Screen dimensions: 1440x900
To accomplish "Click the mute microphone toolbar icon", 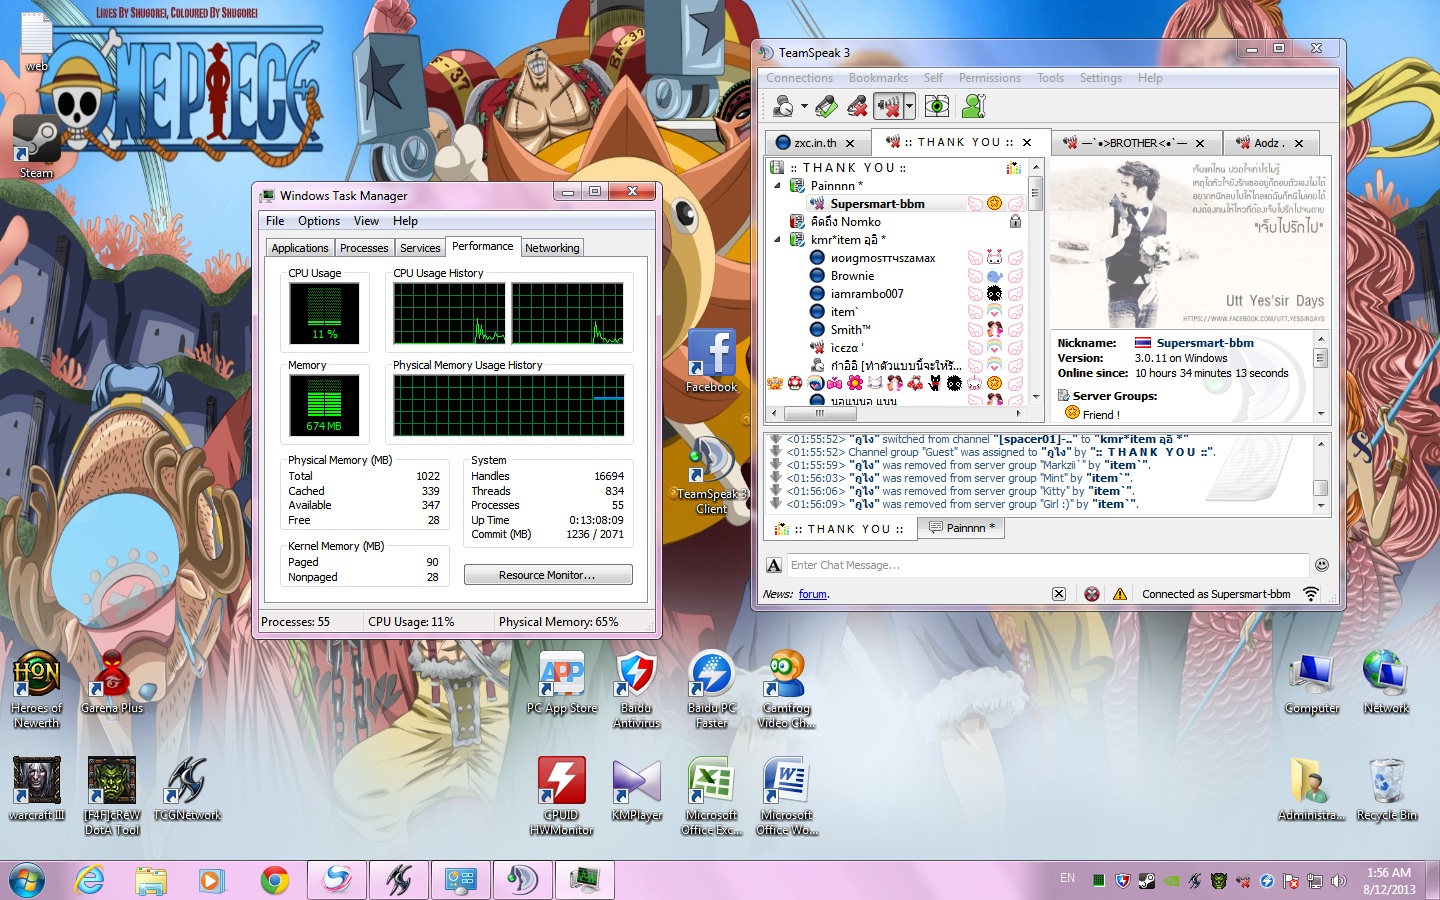I will click(857, 105).
